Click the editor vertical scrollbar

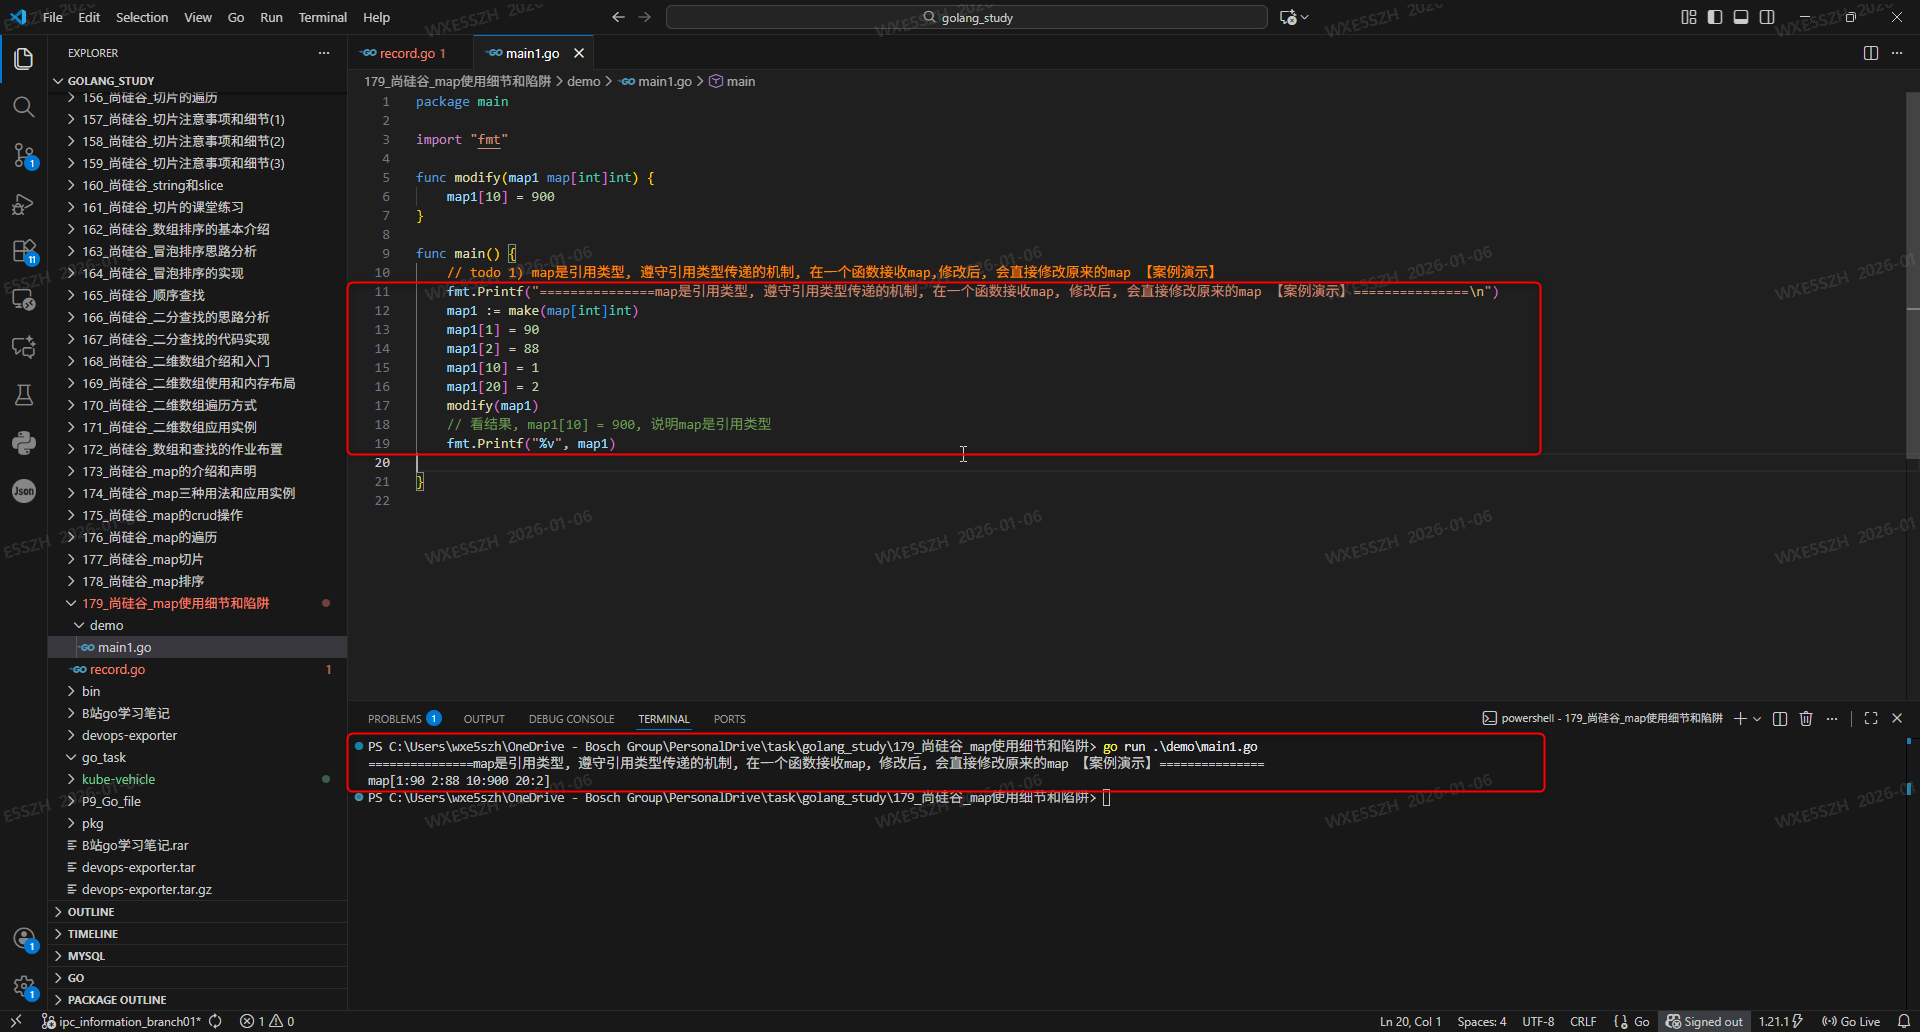pyautogui.click(x=1912, y=277)
